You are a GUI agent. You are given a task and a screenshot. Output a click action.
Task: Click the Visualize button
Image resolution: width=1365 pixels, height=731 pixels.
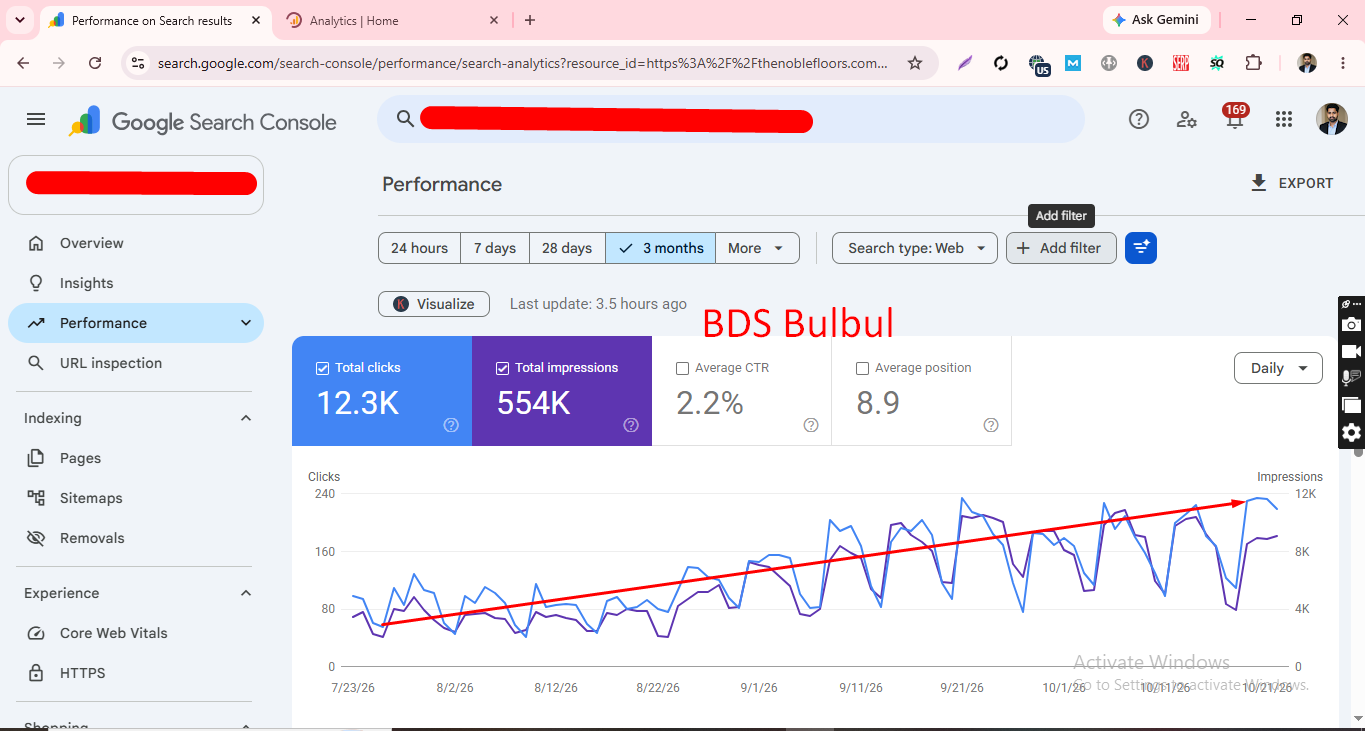pos(434,304)
